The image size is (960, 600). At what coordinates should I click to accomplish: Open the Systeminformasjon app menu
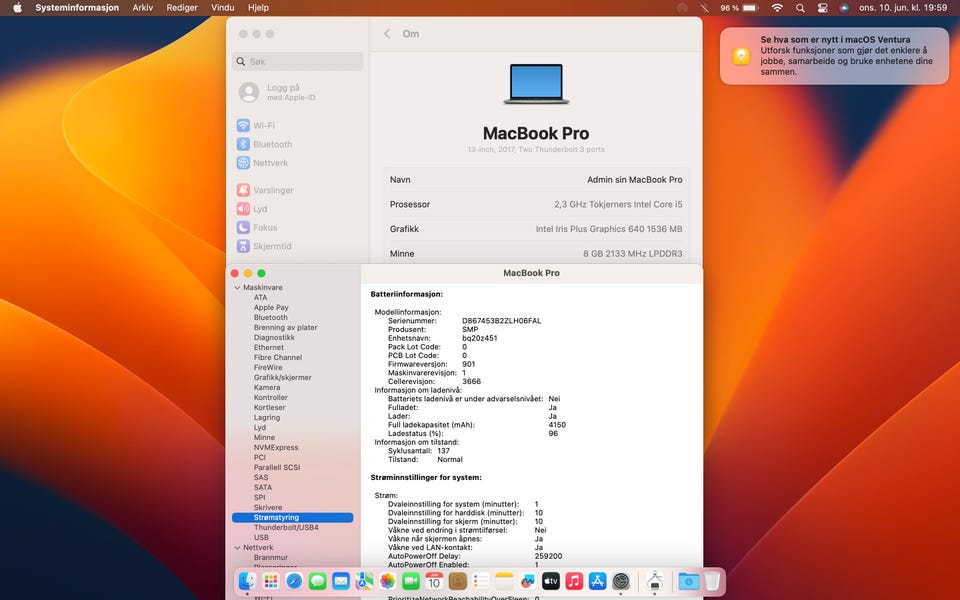77,8
